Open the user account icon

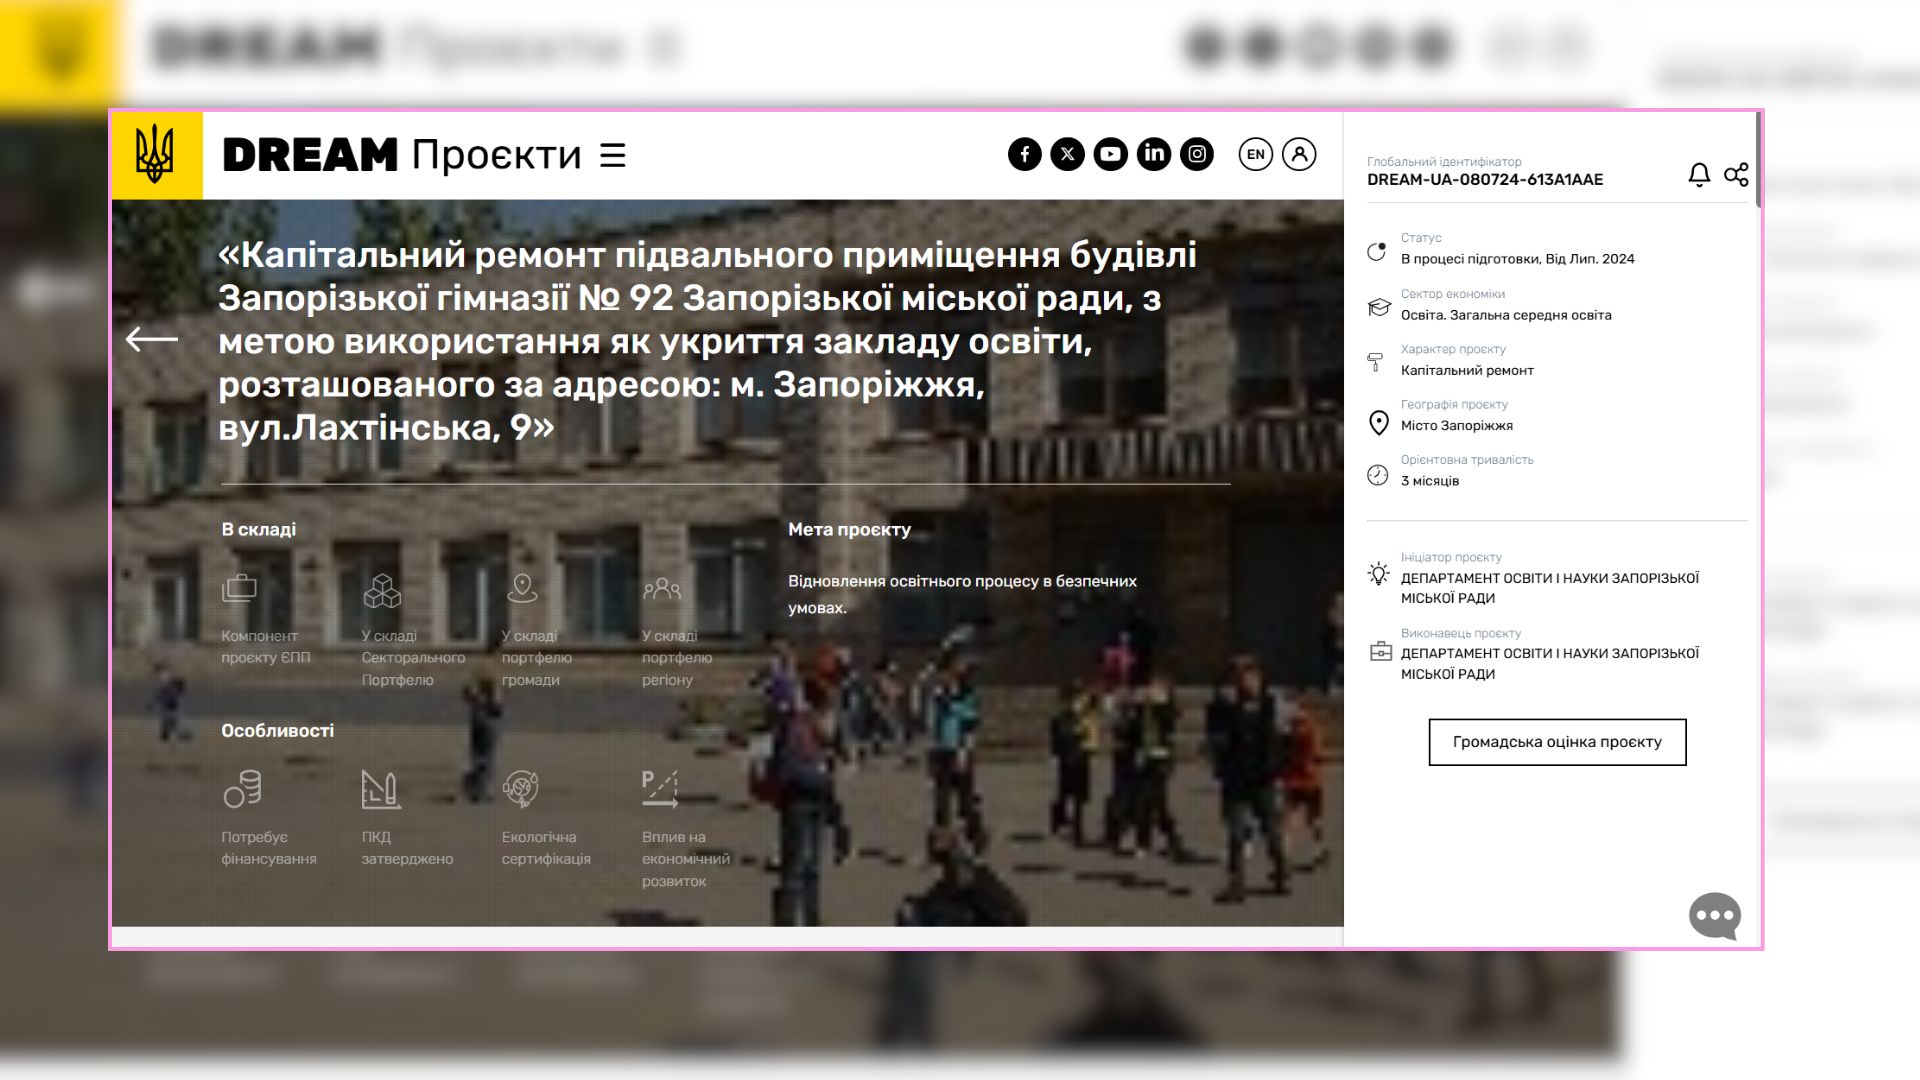[1299, 154]
